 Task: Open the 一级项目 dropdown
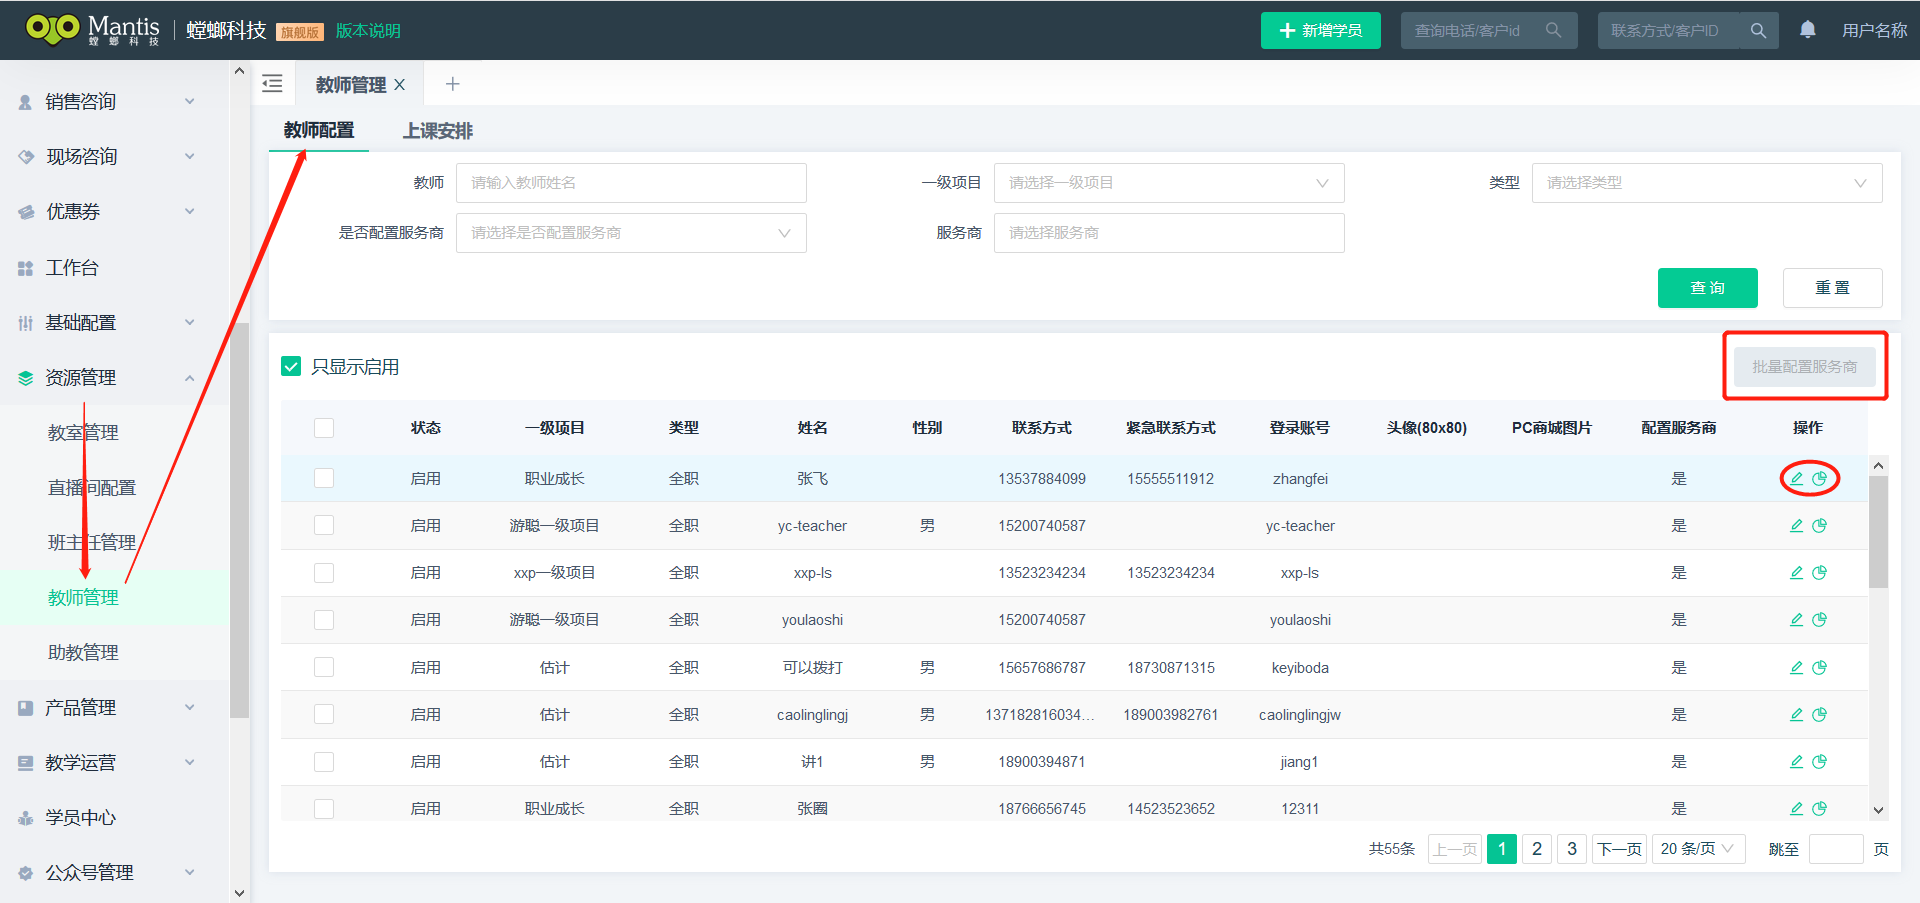click(1169, 183)
